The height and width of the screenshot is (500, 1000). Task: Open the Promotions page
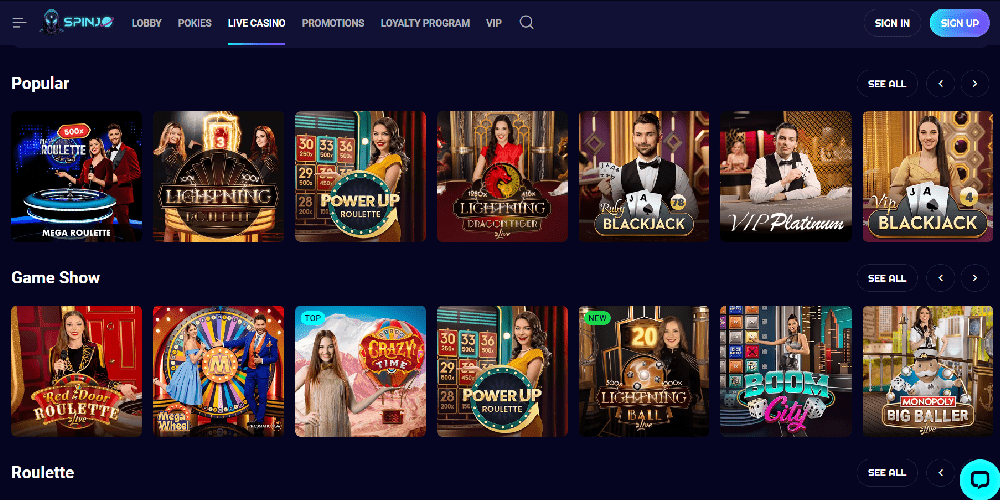pos(333,23)
